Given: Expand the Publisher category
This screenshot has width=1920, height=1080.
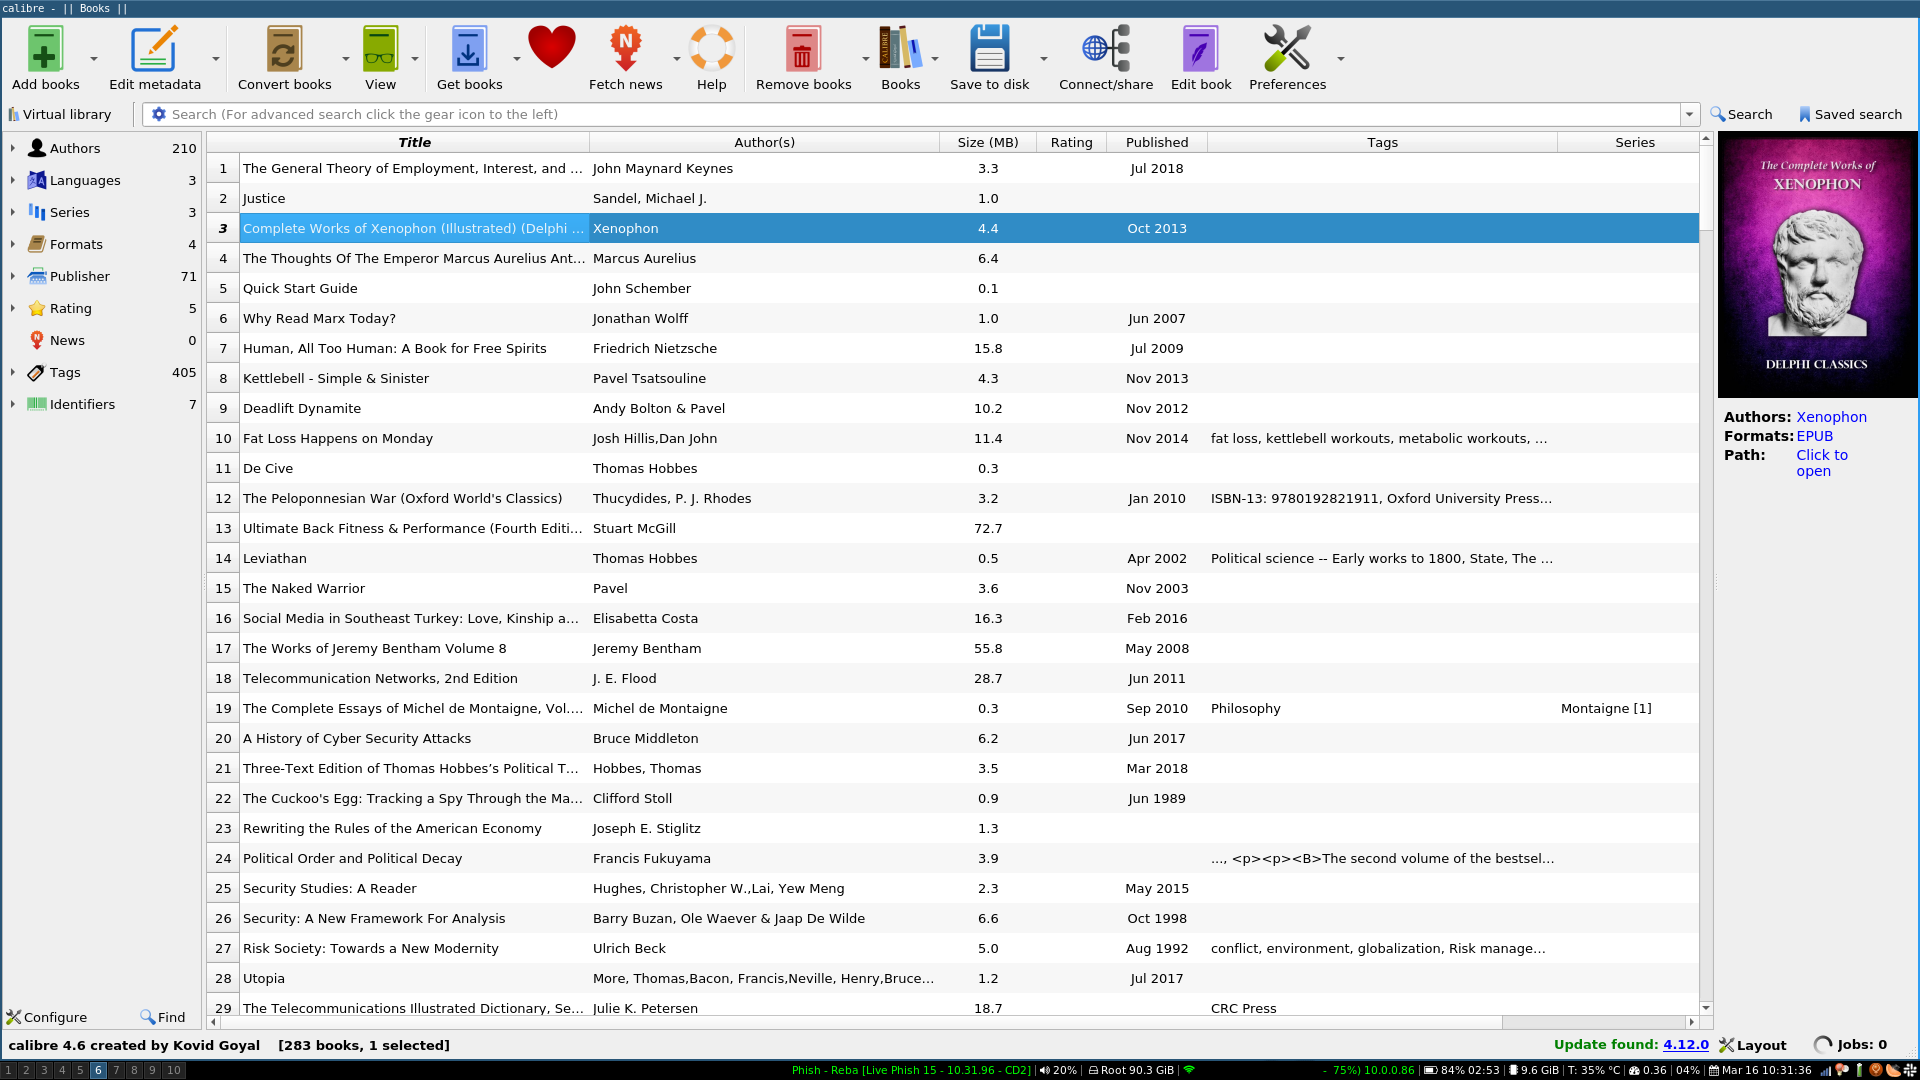Looking at the screenshot, I should [x=12, y=276].
